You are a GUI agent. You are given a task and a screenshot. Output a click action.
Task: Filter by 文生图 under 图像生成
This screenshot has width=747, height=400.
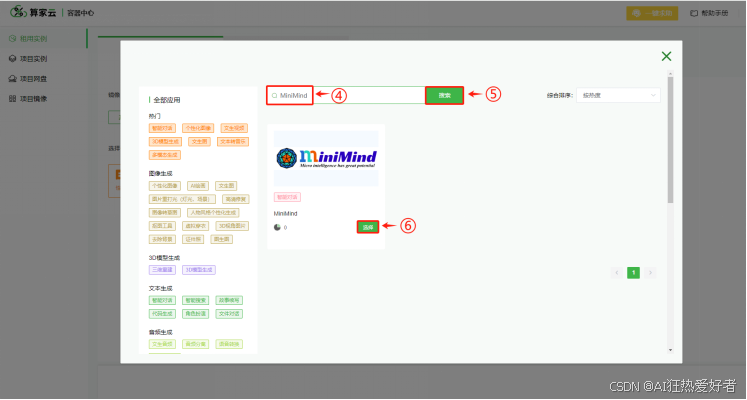pos(226,186)
